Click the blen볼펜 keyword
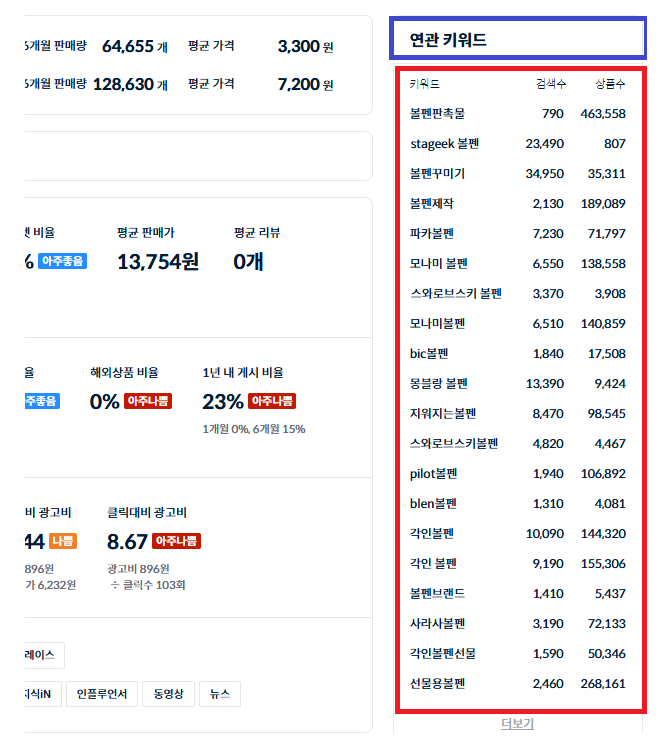Image resolution: width=660 pixels, height=740 pixels. [433, 504]
